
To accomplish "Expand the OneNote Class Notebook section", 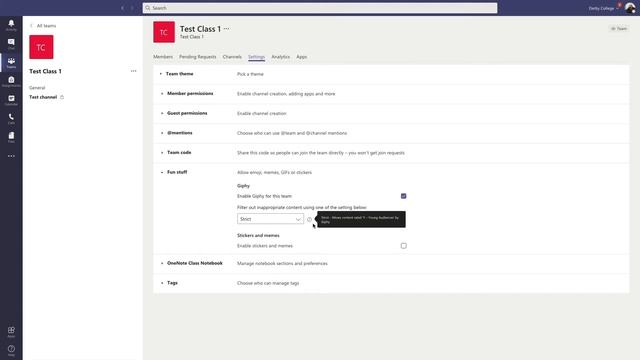I will click(162, 263).
